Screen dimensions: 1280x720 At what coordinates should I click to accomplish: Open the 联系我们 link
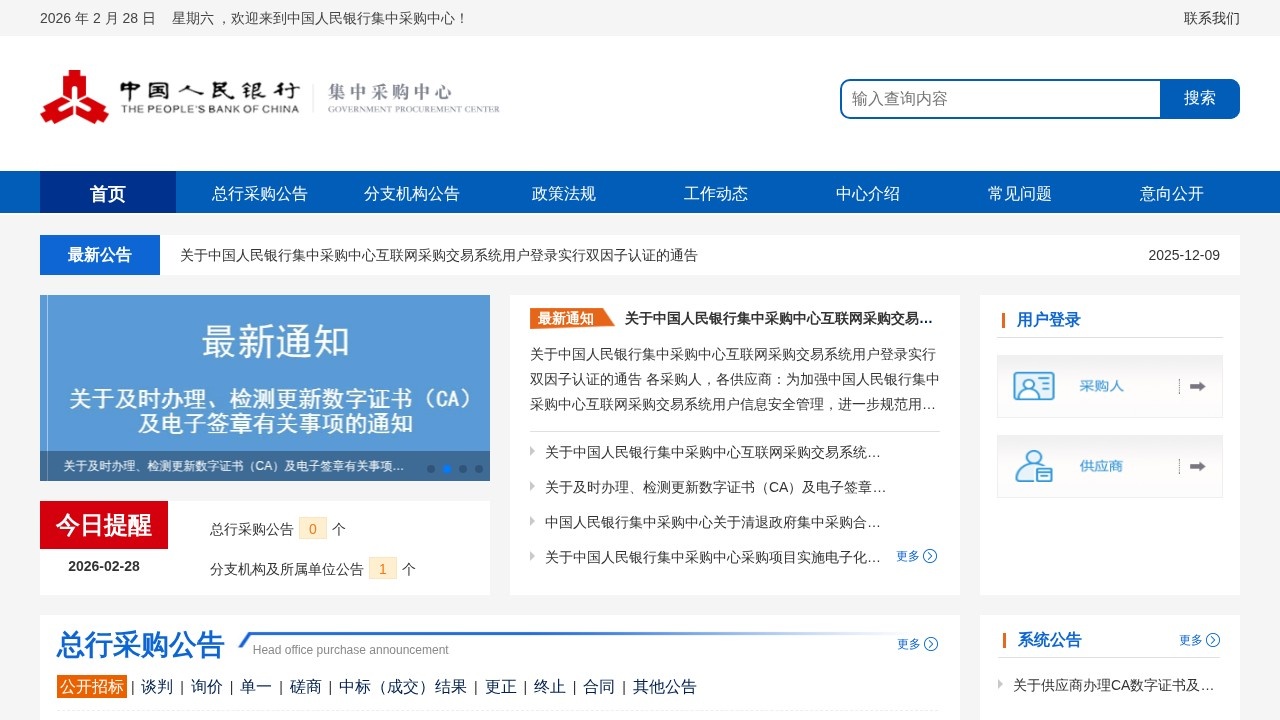point(1210,18)
